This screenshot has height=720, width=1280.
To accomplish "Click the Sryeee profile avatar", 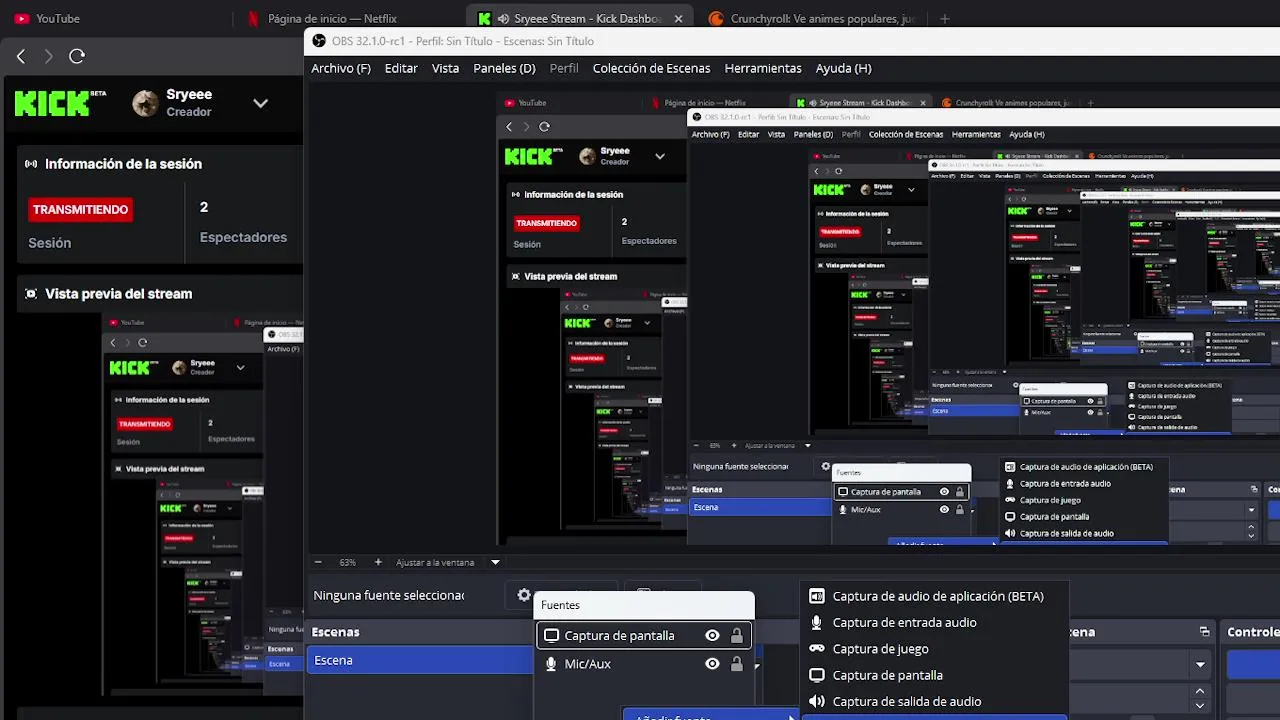I will point(146,103).
